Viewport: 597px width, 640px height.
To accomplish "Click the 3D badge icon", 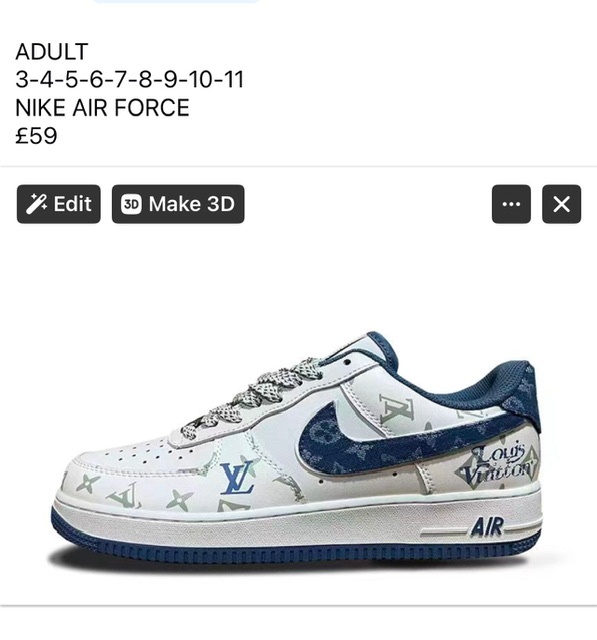I will click(x=131, y=204).
